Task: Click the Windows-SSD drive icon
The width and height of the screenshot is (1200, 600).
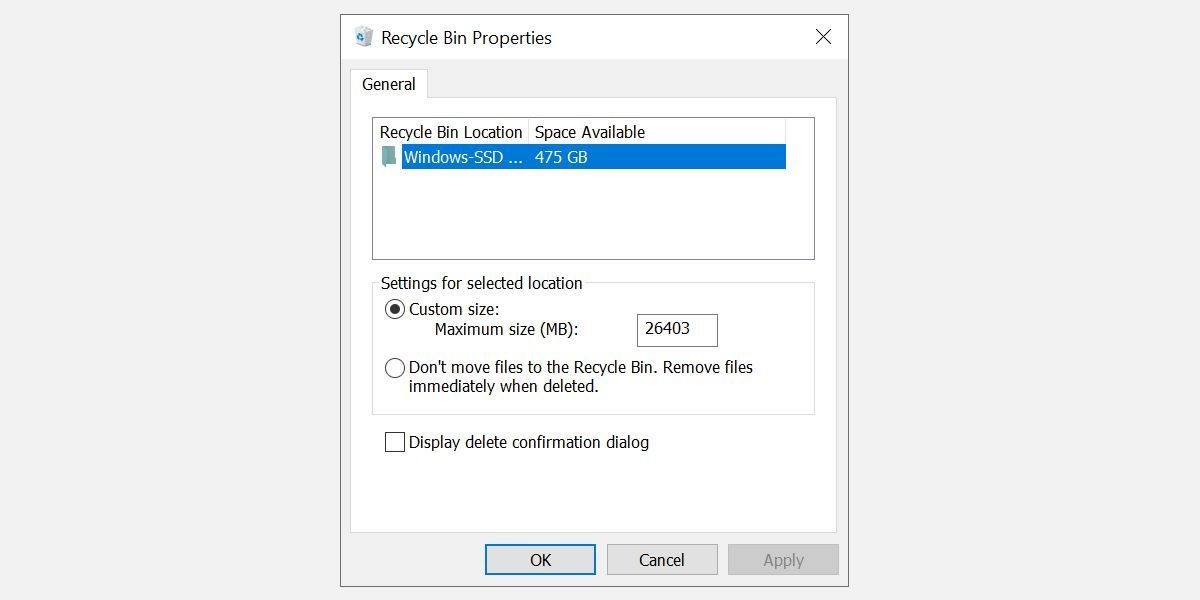Action: point(389,157)
